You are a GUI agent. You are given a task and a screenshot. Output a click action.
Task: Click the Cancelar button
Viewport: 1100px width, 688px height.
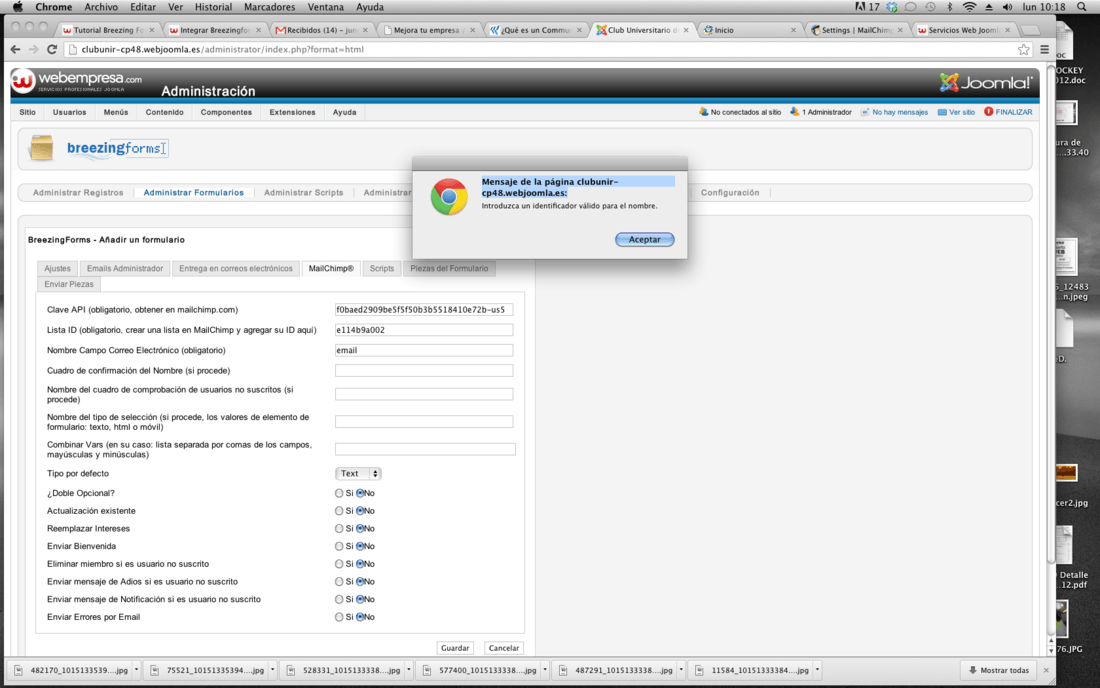[x=504, y=648]
